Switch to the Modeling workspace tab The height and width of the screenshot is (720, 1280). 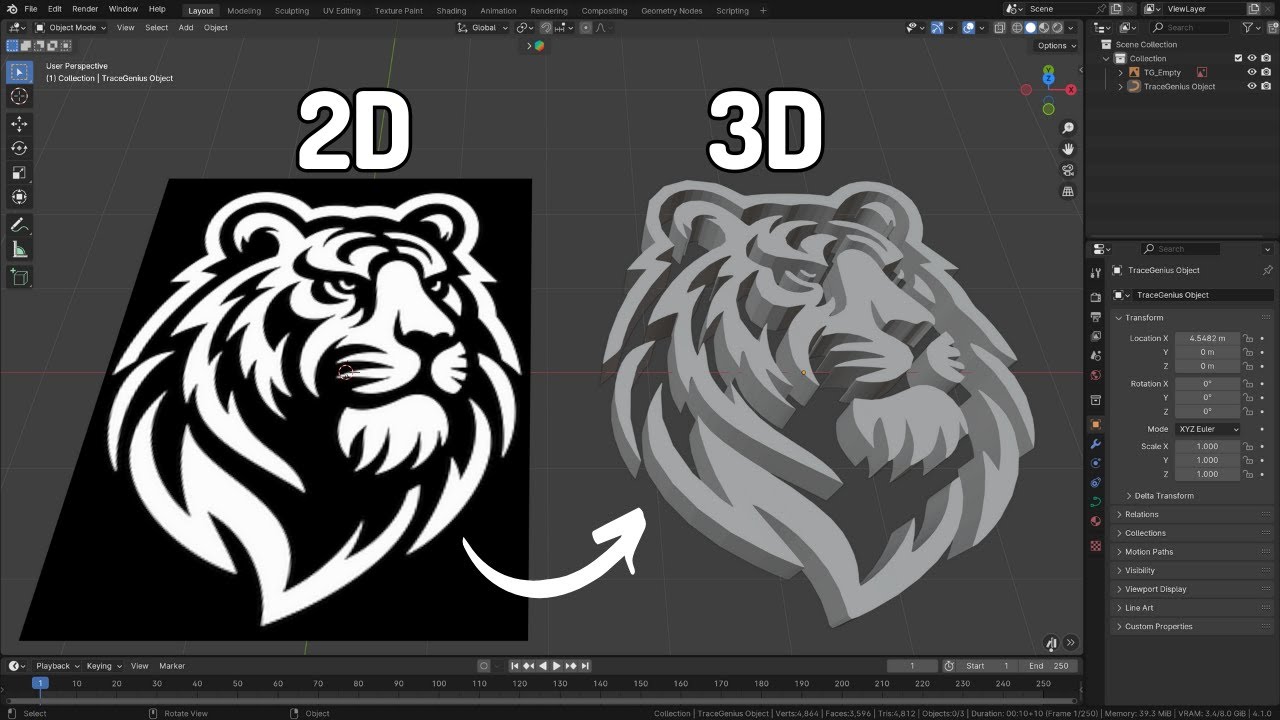pos(244,10)
